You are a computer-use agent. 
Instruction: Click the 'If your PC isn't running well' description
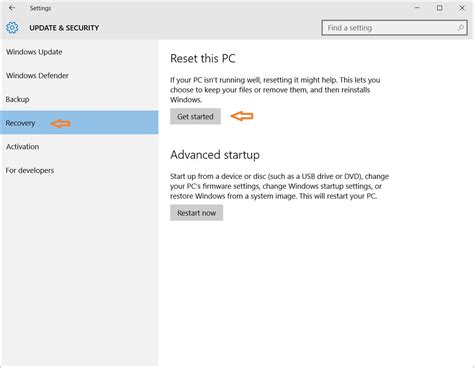[x=275, y=90]
